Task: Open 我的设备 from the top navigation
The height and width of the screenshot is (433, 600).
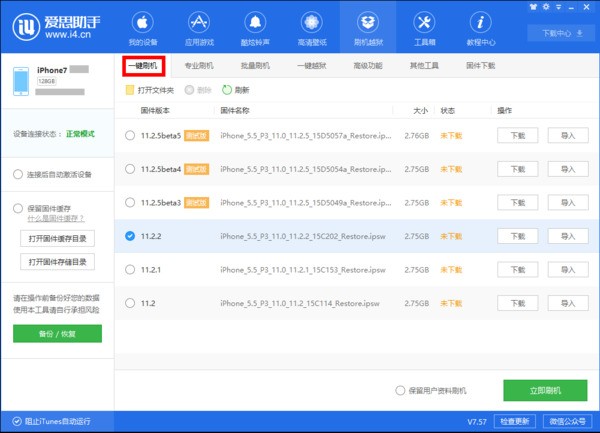Action: 143,27
